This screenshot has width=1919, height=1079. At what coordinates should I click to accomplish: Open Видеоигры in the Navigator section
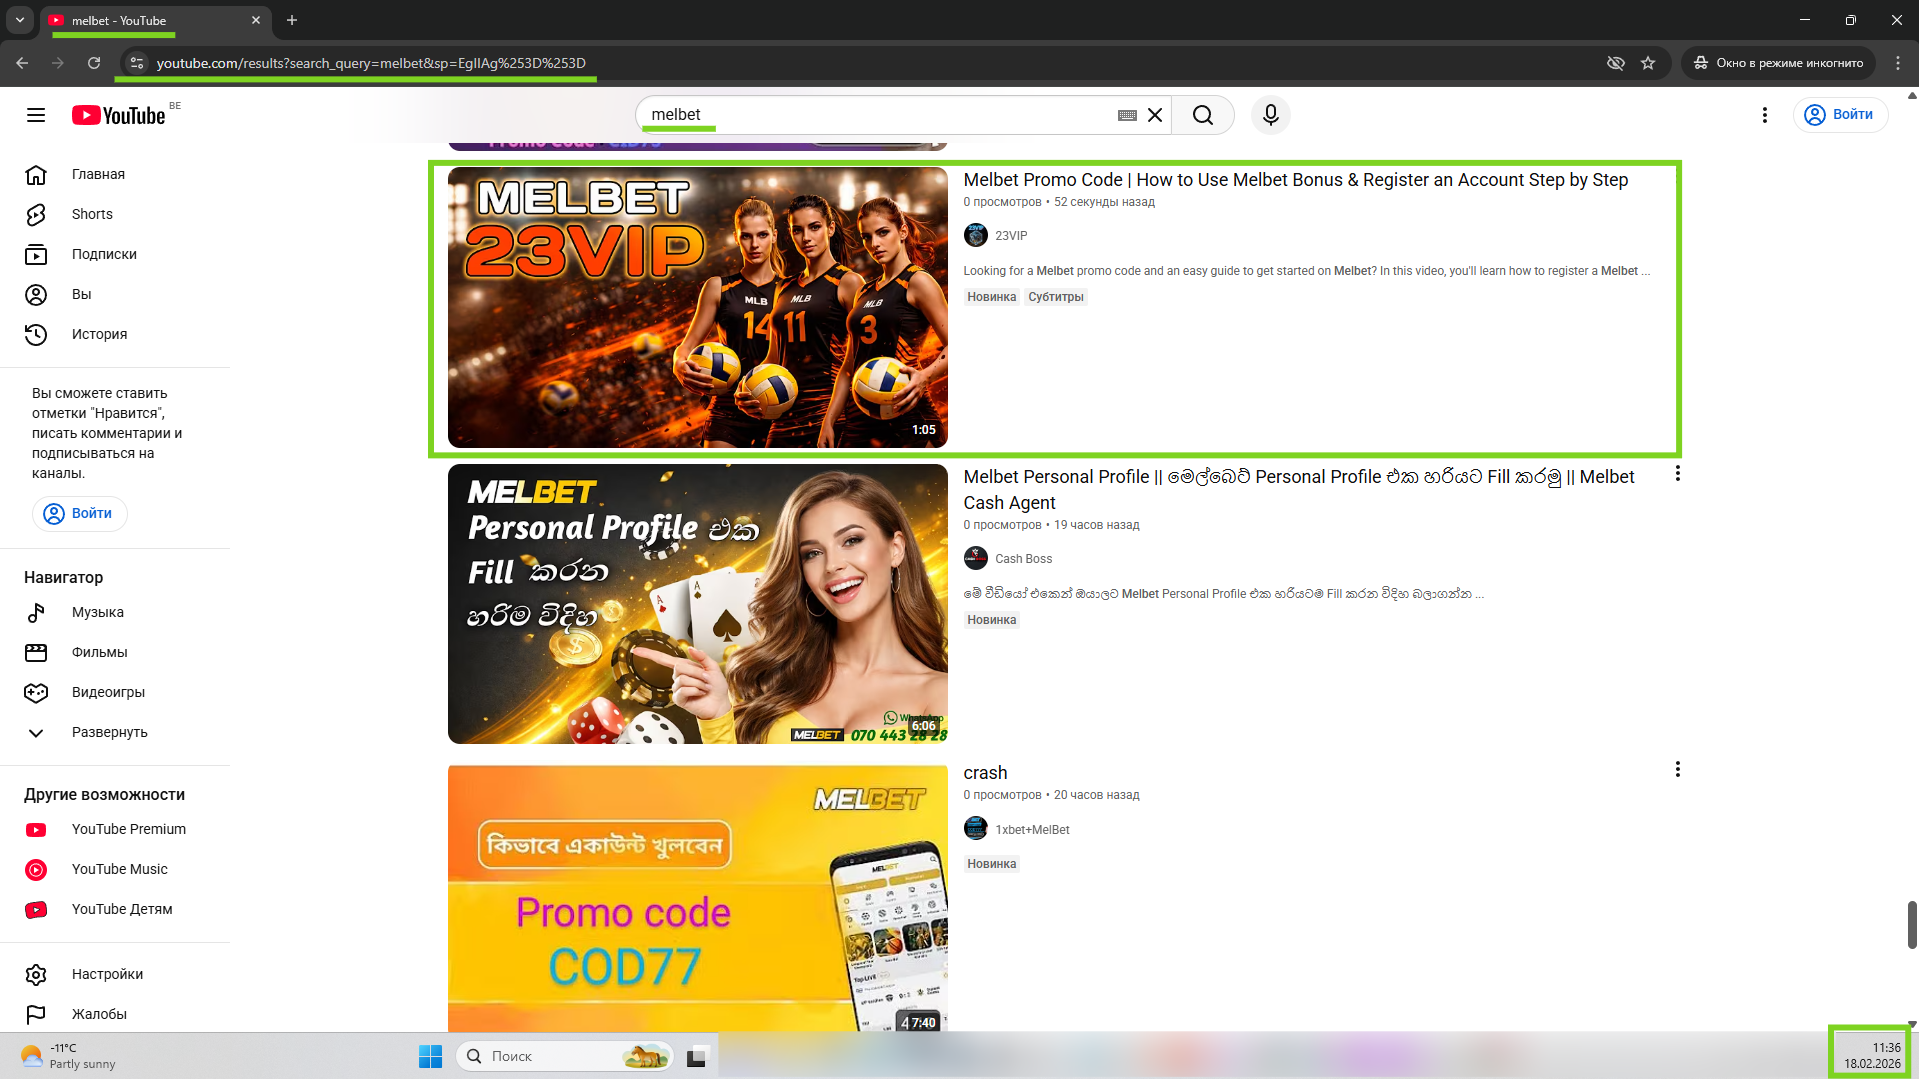click(115, 692)
